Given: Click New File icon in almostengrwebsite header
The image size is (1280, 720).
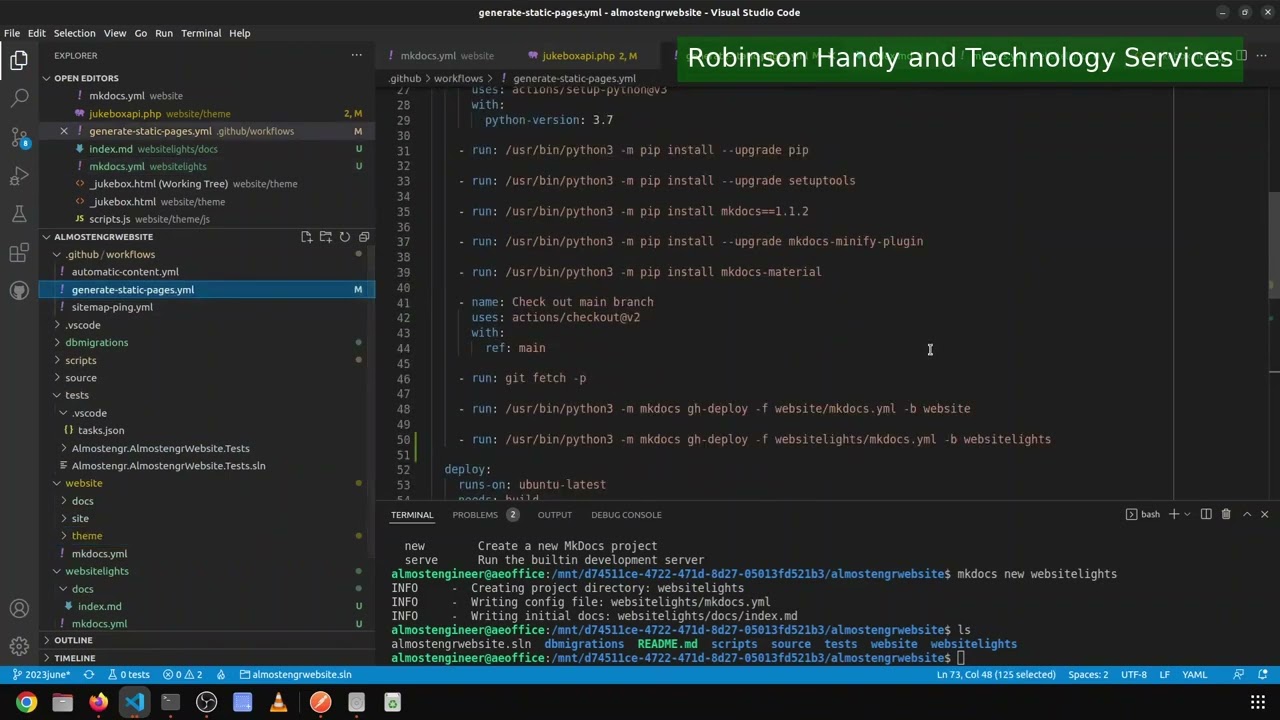Looking at the screenshot, I should (x=307, y=237).
